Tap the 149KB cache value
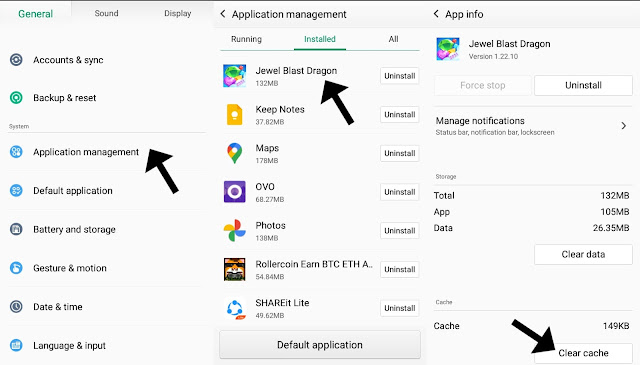Viewport: 640px width, 365px height. 616,326
